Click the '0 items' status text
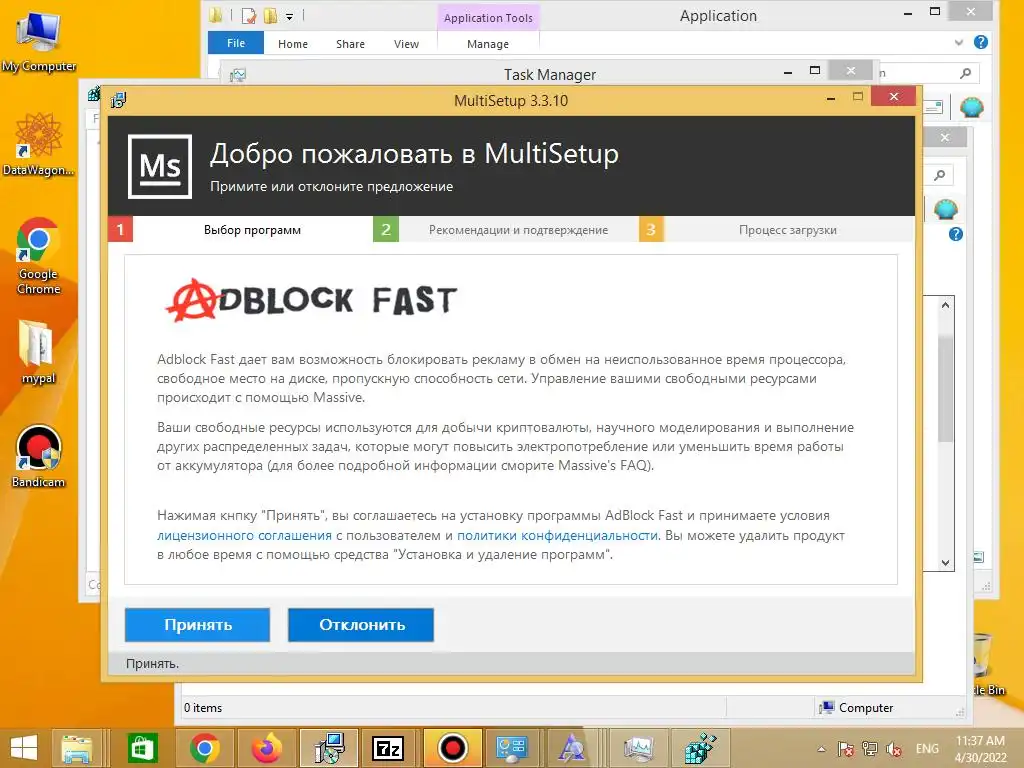 click(202, 708)
